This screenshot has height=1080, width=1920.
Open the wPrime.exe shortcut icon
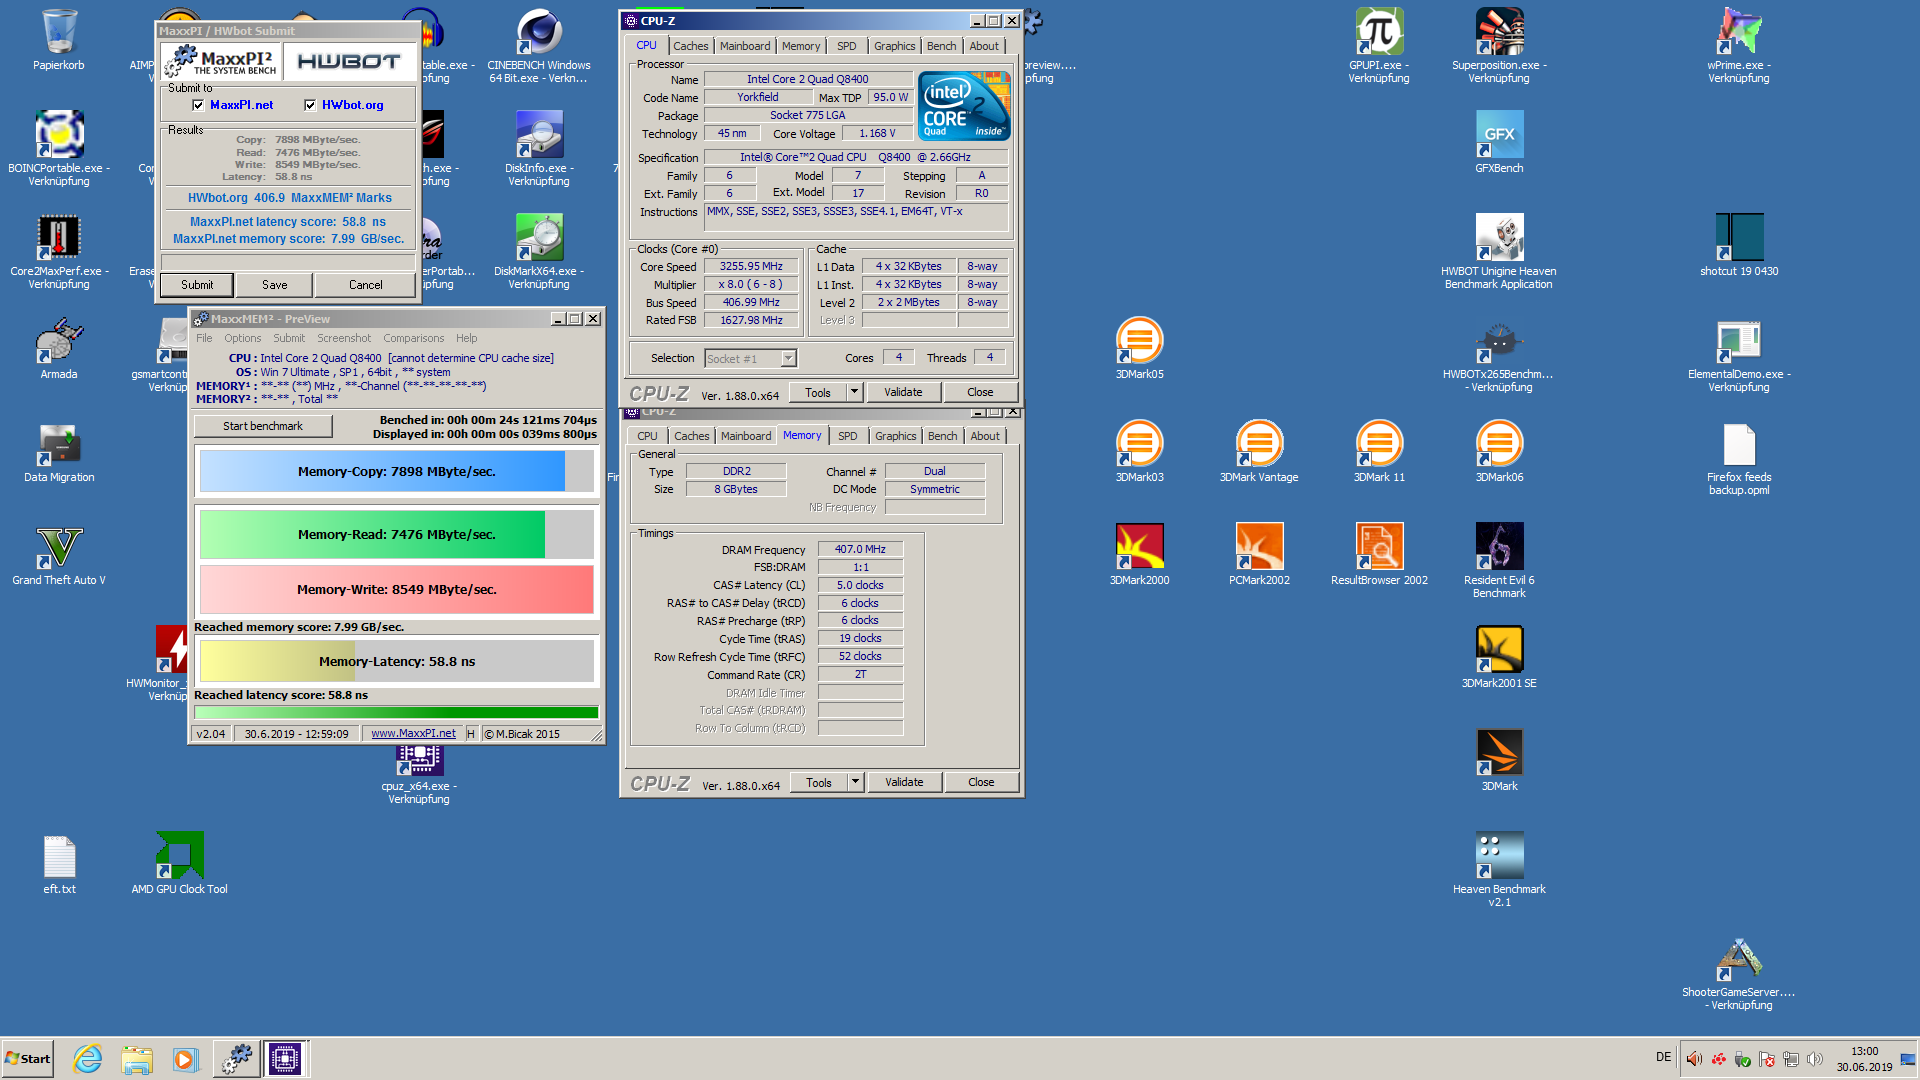1739,45
